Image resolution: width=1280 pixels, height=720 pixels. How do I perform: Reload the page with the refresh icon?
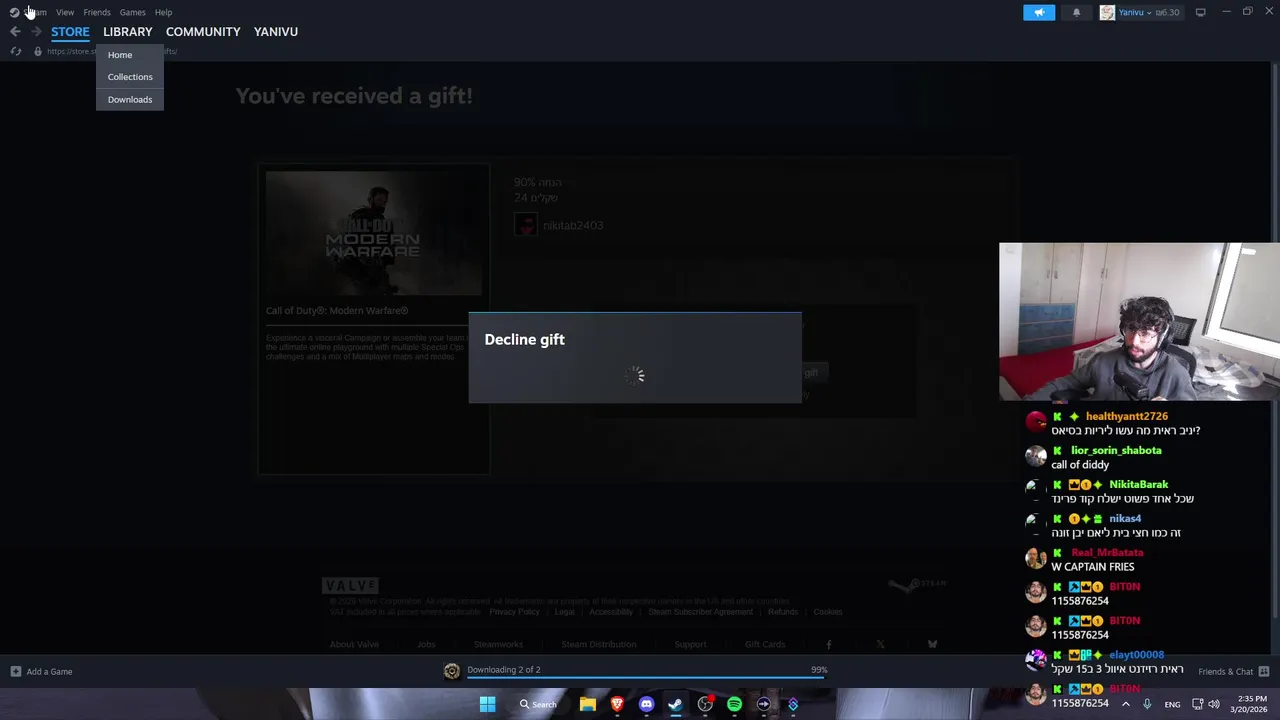(15, 51)
